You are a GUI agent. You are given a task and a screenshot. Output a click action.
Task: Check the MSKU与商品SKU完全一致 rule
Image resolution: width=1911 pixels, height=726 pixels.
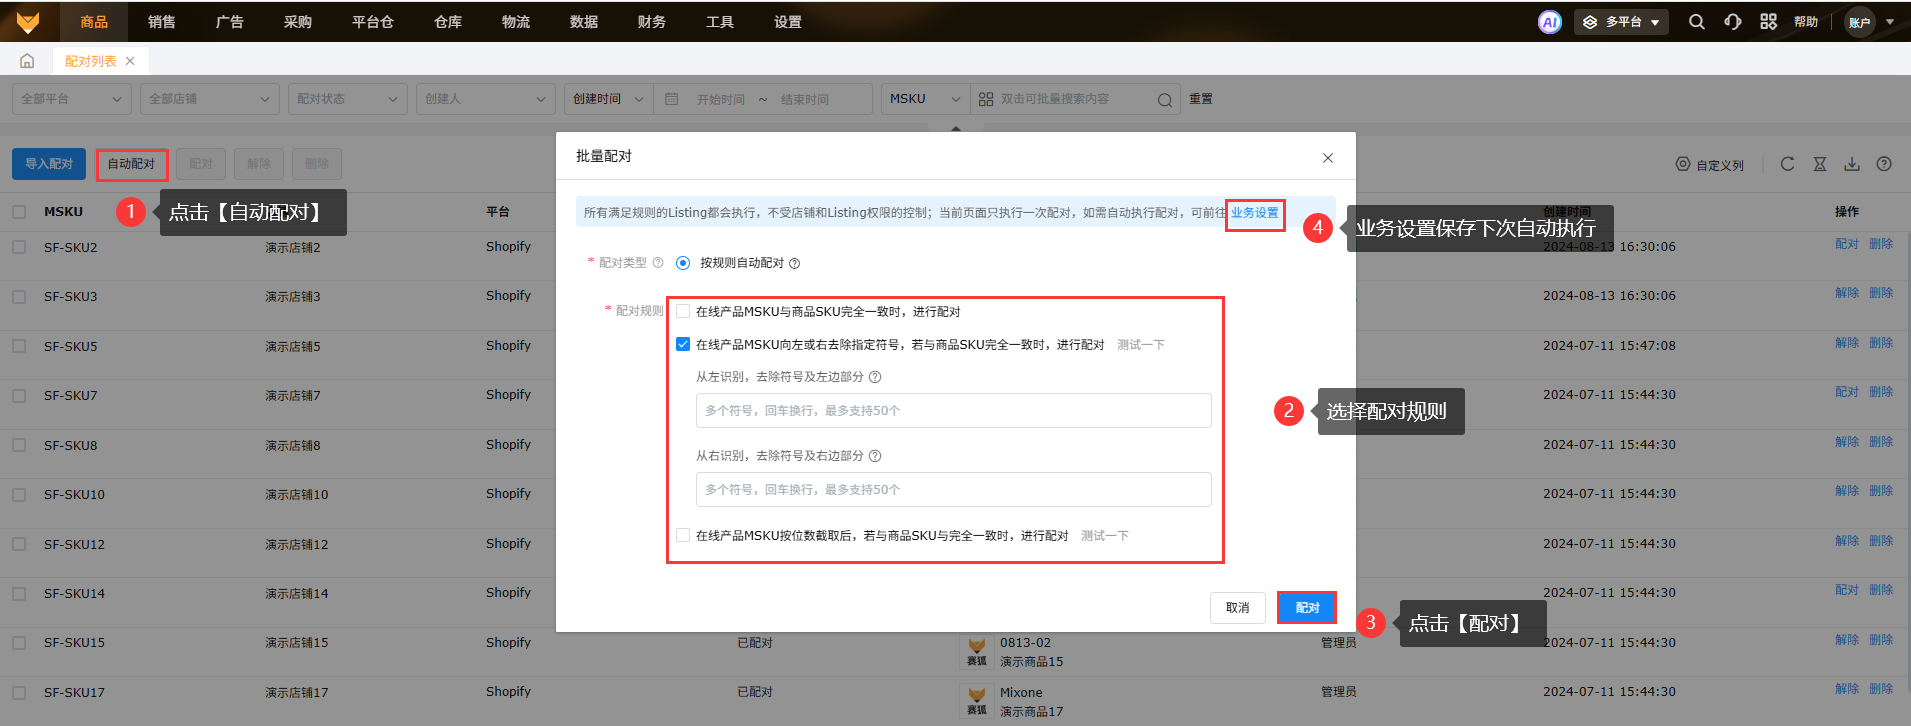(x=683, y=311)
